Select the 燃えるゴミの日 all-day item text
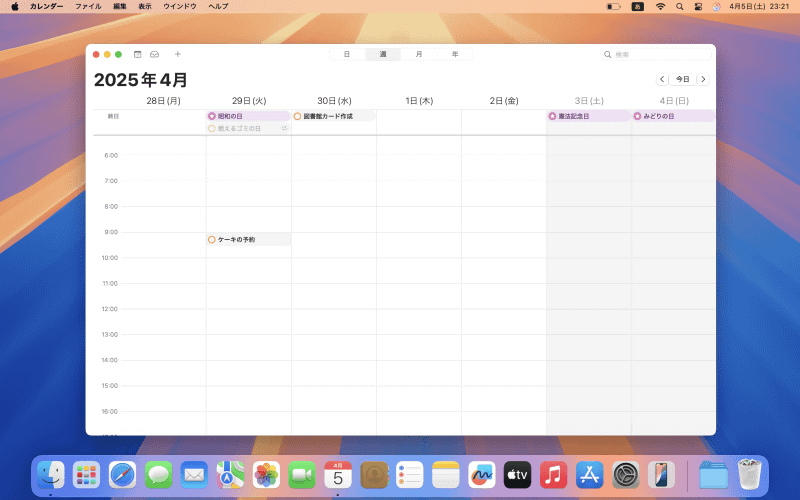Image resolution: width=800 pixels, height=500 pixels. point(239,129)
